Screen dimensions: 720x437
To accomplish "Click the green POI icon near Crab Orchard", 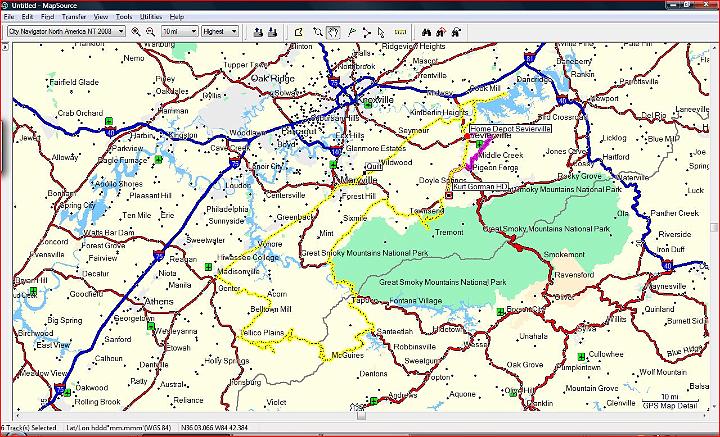I will pyautogui.click(x=109, y=121).
